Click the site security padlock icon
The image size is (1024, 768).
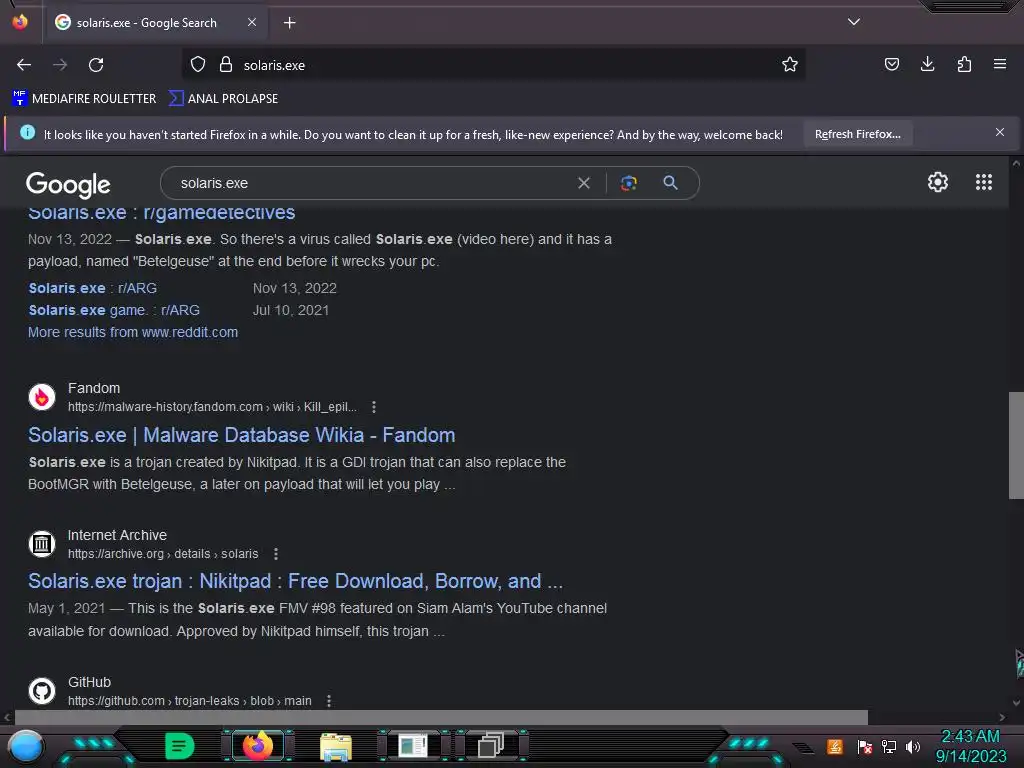pos(226,65)
